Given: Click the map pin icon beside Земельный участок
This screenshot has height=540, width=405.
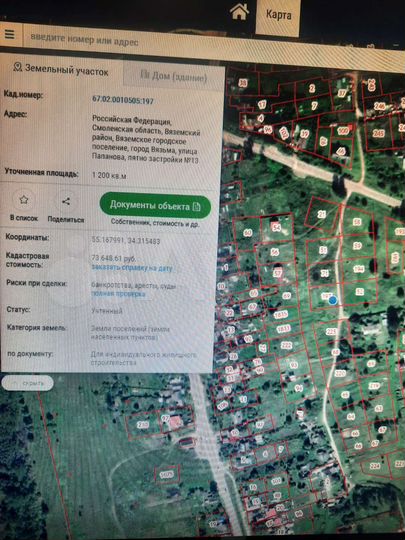Looking at the screenshot, I should point(18,67).
